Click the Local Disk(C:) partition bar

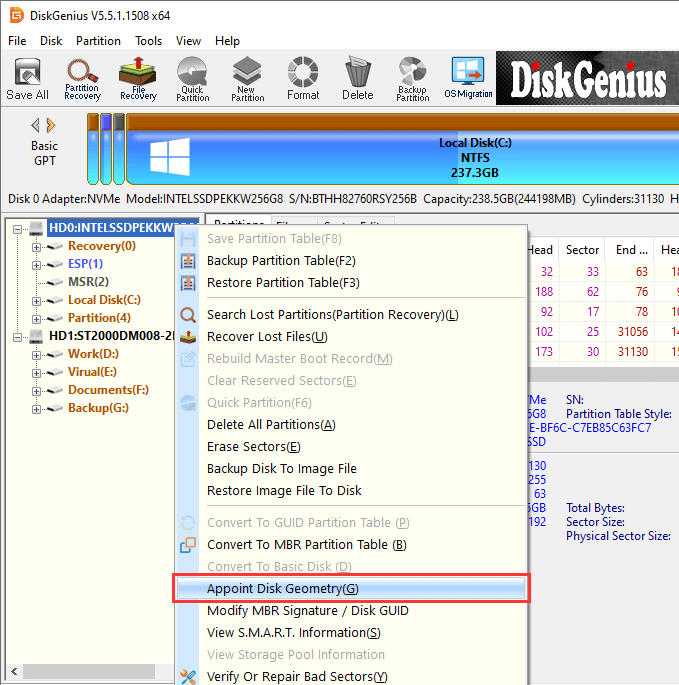[400, 158]
